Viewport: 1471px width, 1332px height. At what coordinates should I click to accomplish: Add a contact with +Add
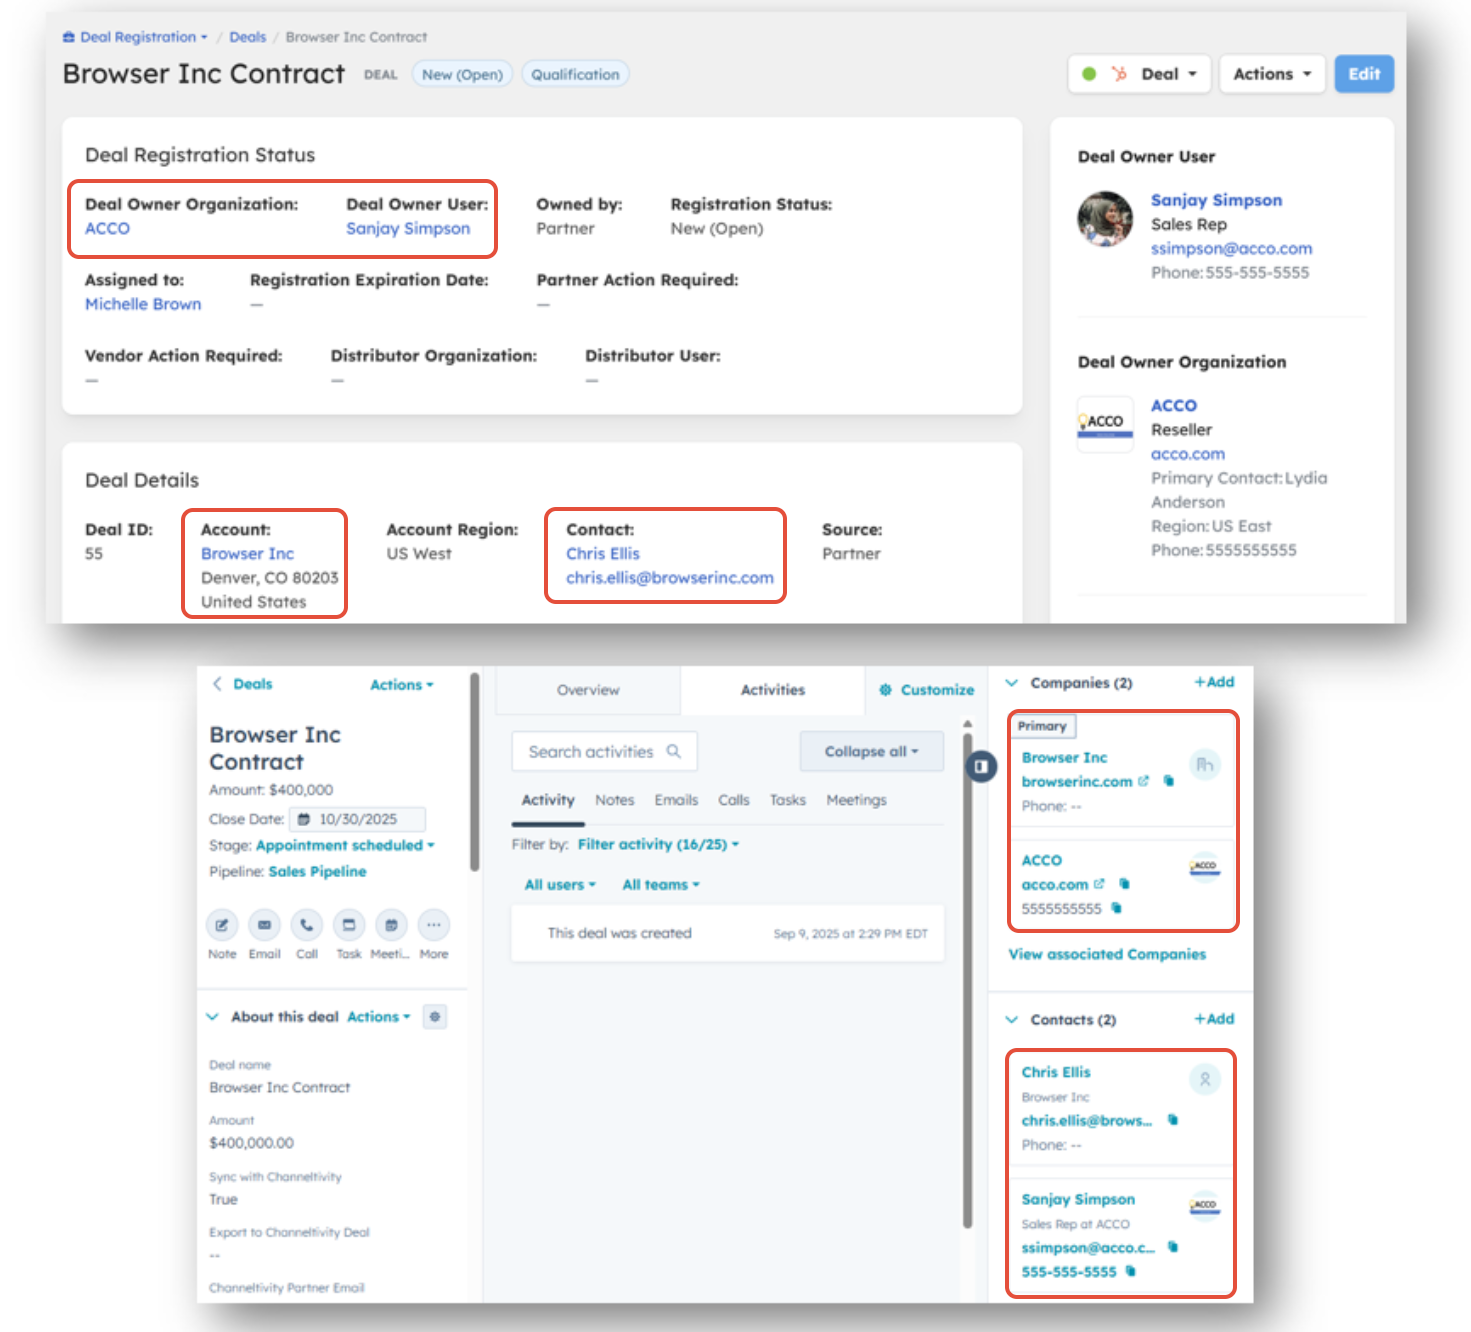(1214, 1019)
